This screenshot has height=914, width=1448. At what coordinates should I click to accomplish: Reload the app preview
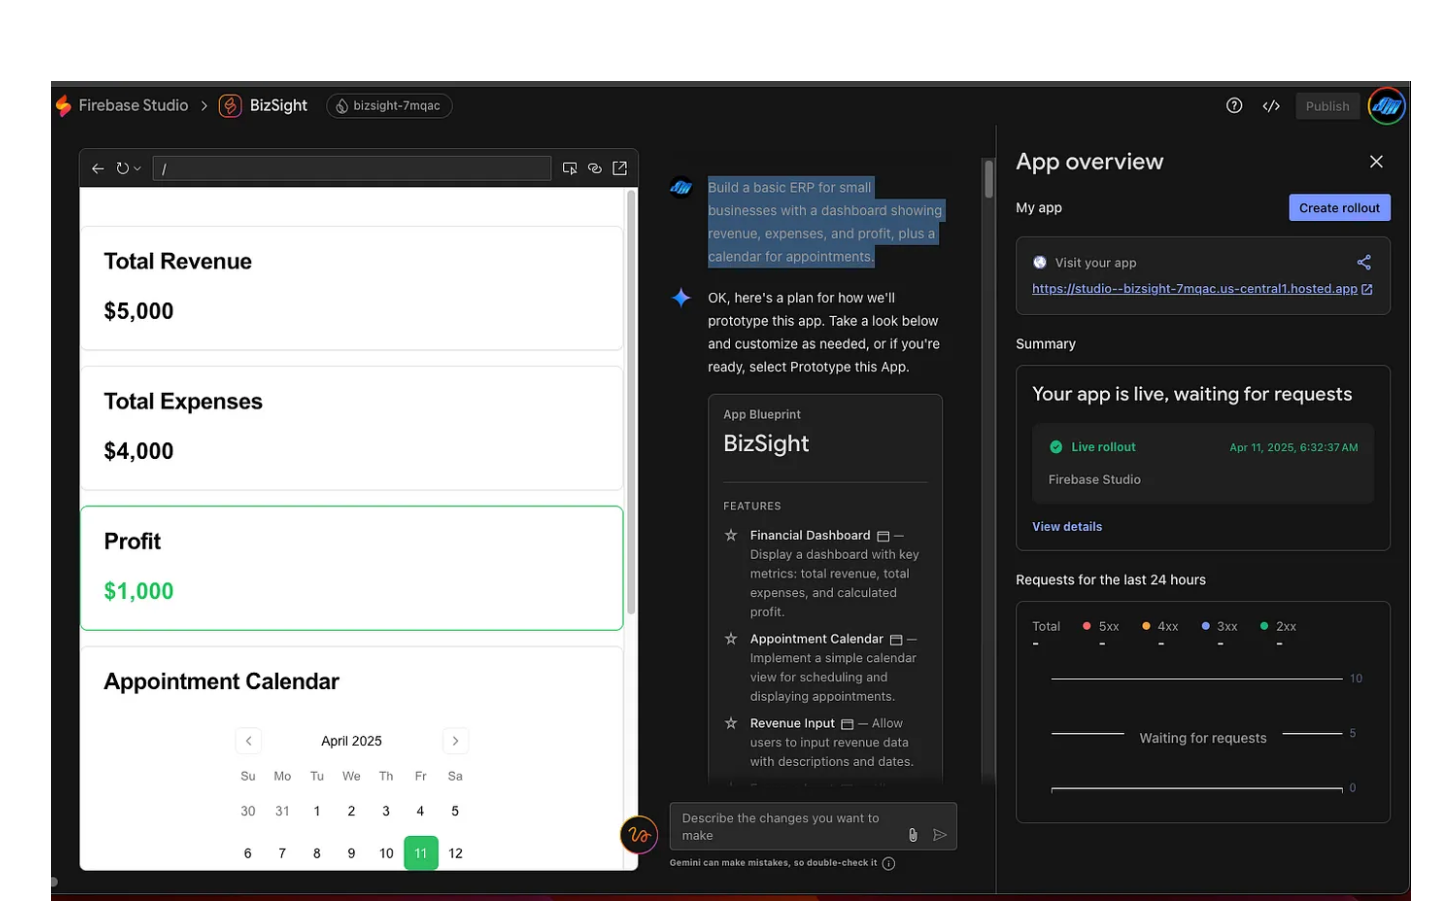point(122,168)
